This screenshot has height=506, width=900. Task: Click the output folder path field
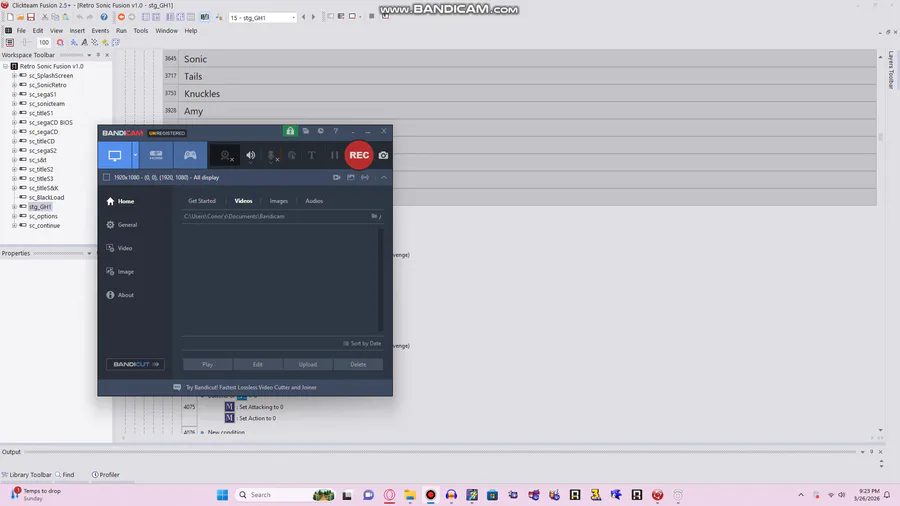[276, 217]
